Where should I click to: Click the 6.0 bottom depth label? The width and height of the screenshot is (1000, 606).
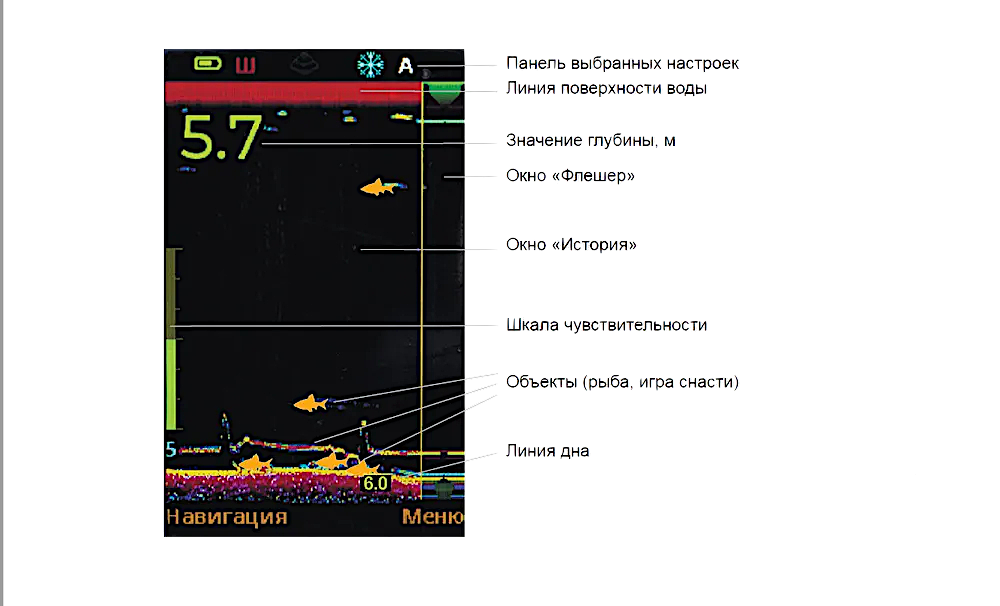[375, 483]
